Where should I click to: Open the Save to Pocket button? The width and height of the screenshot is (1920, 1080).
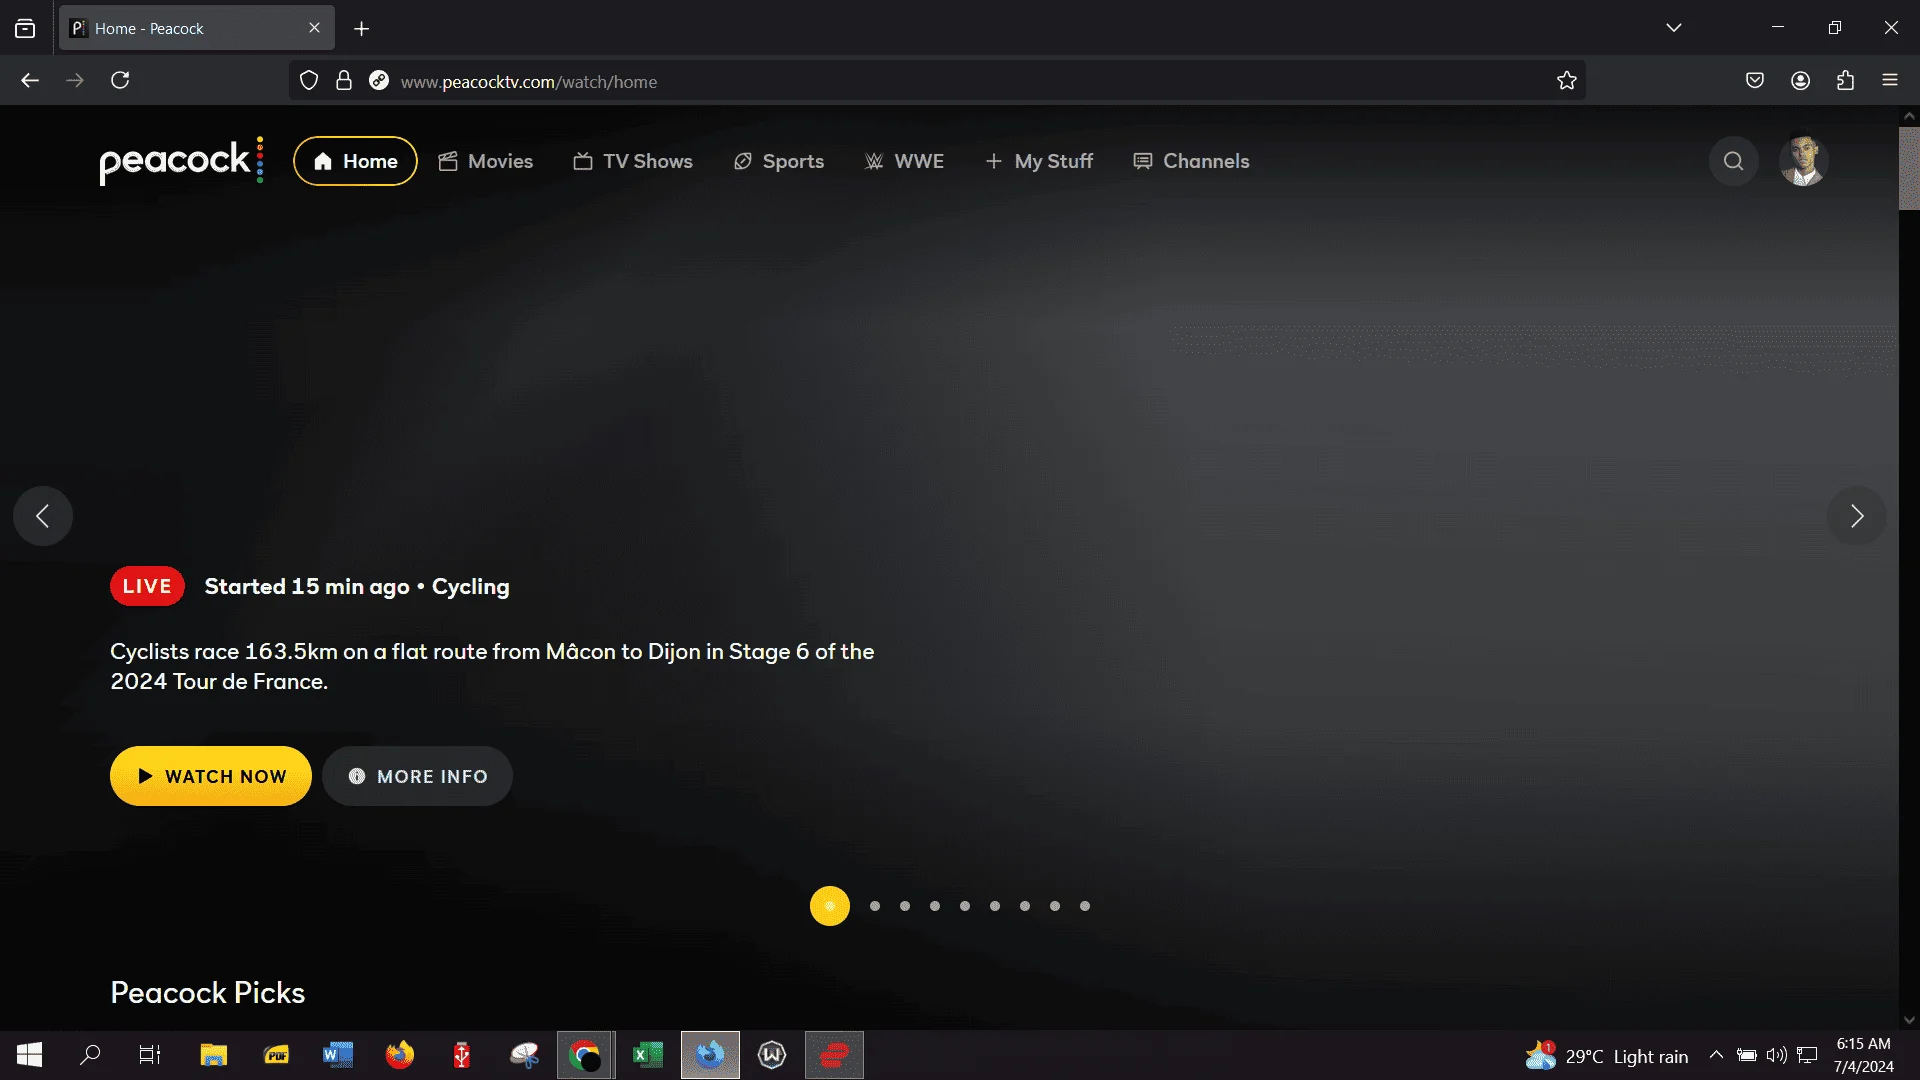tap(1755, 81)
